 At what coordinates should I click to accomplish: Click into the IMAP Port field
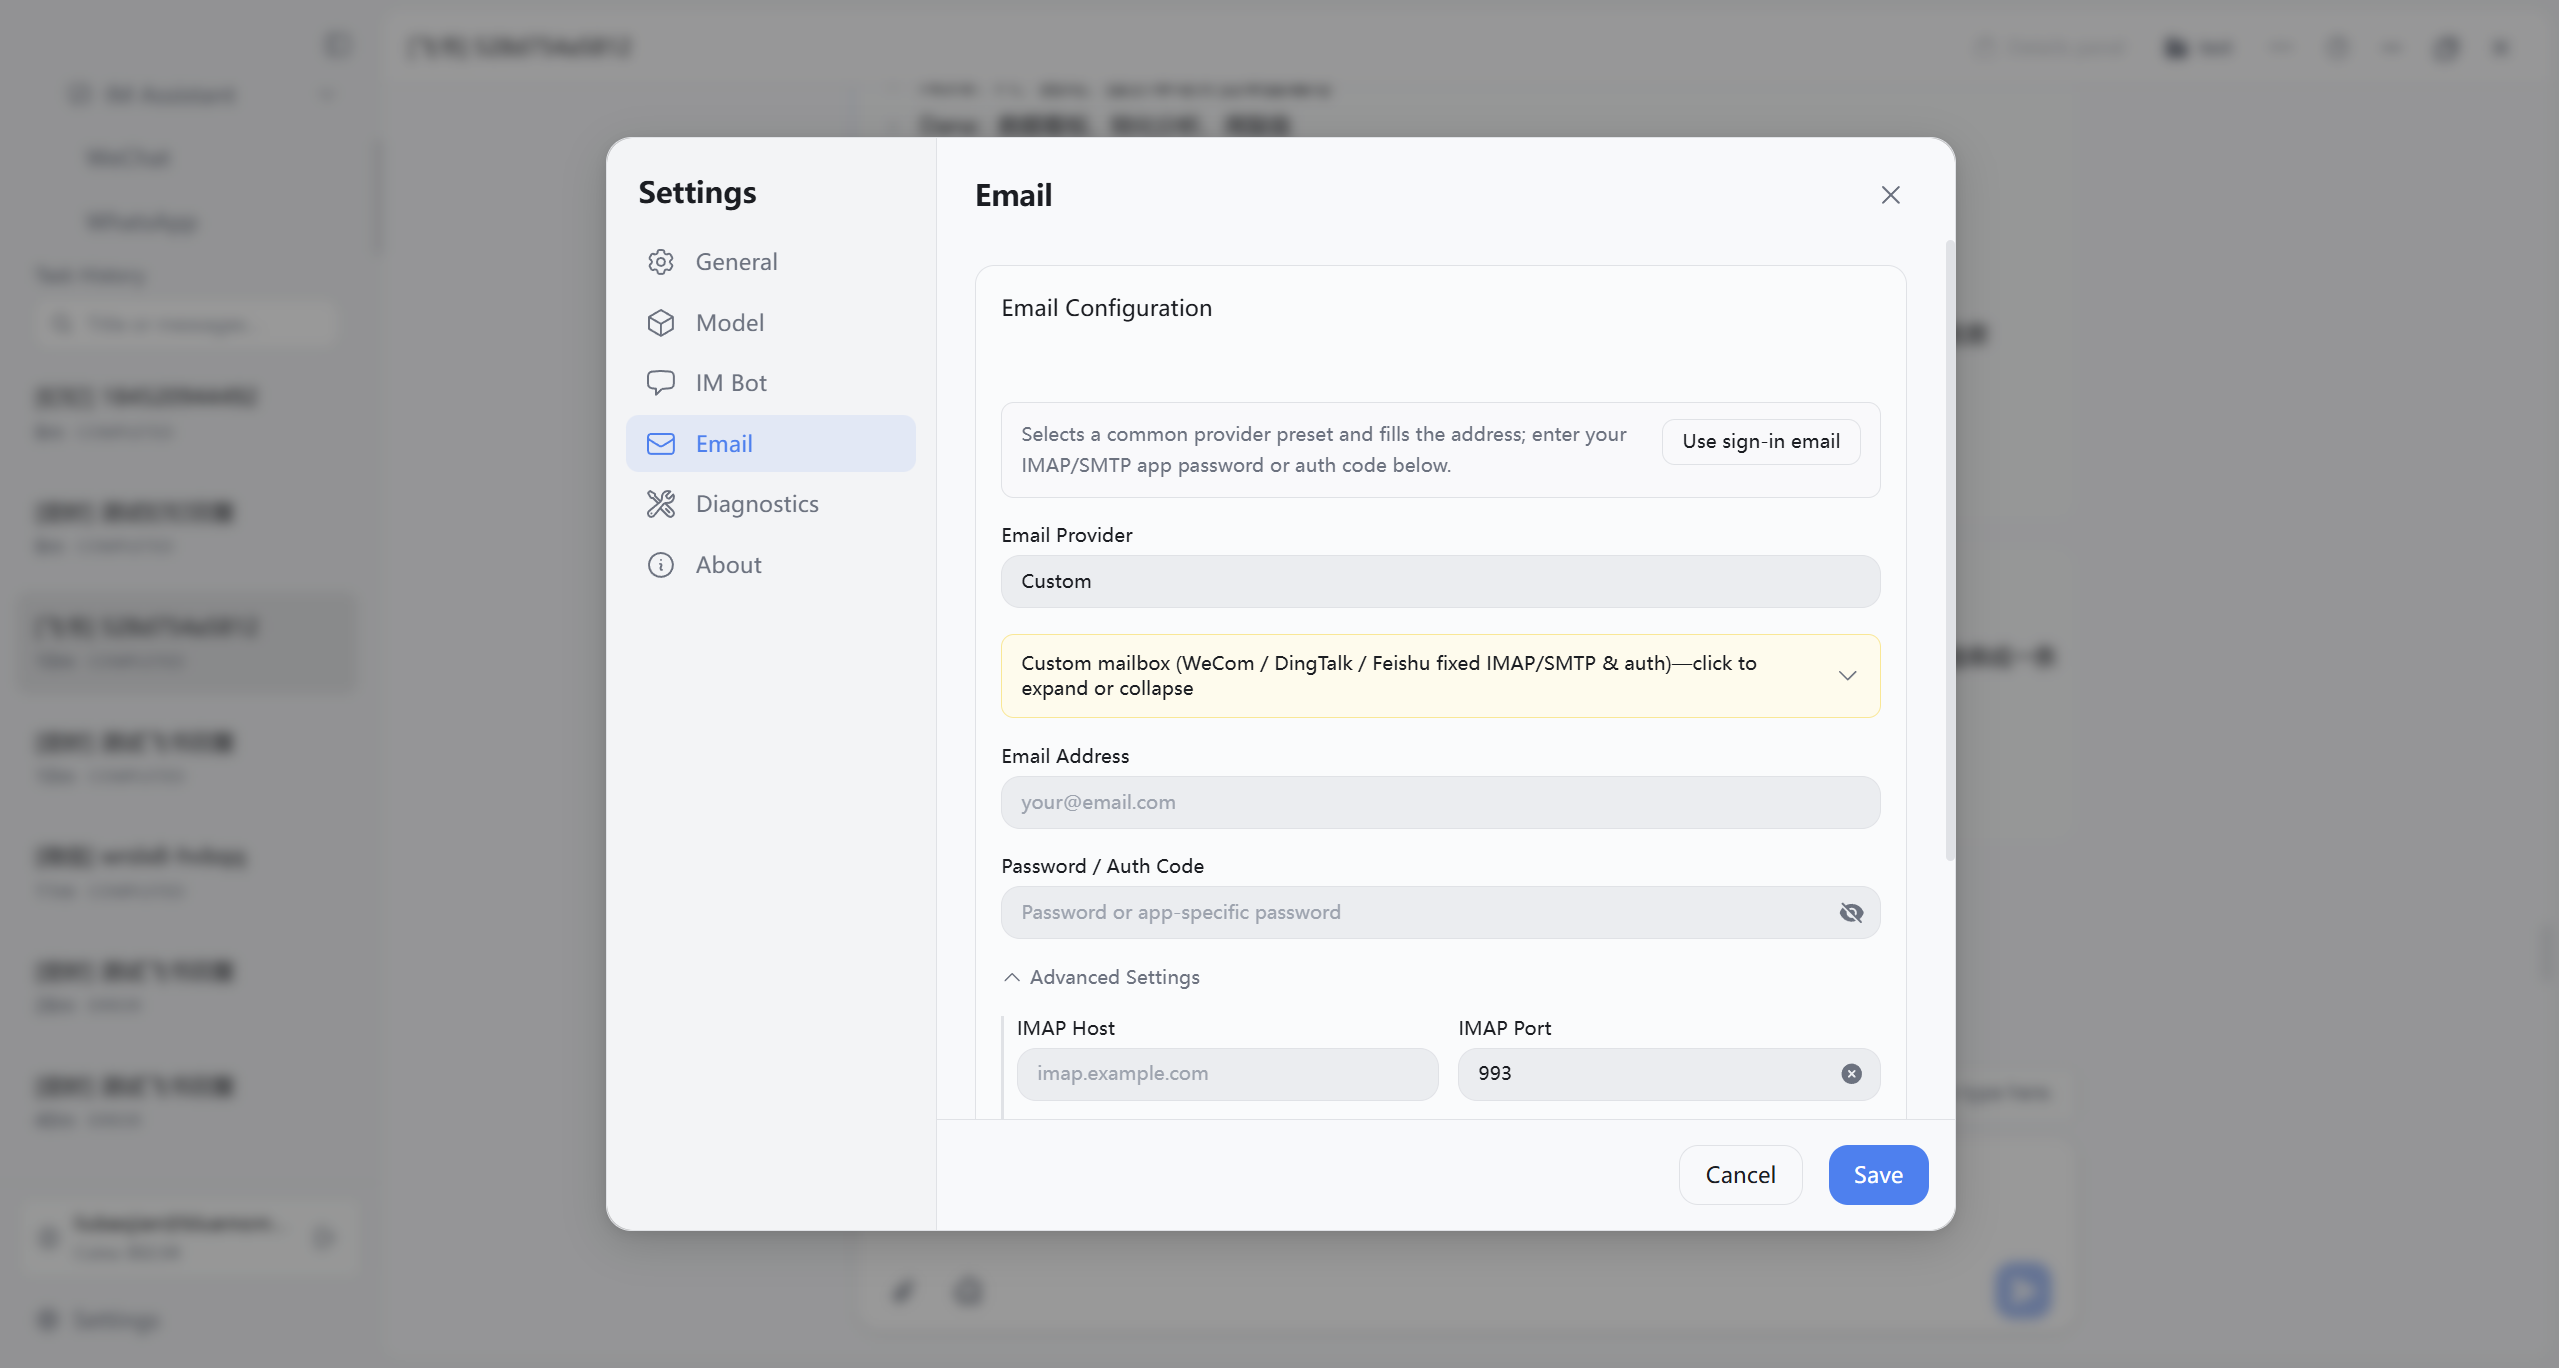pyautogui.click(x=1668, y=1074)
